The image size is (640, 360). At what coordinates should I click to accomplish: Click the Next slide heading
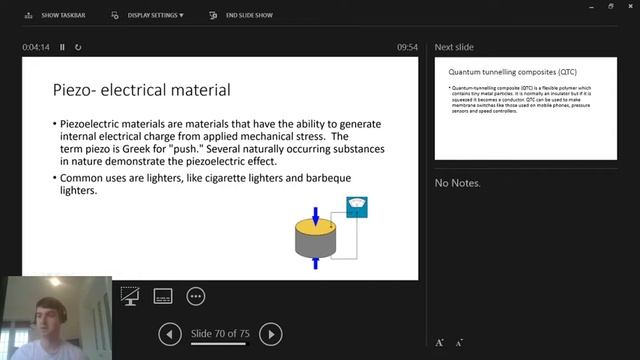click(x=454, y=47)
